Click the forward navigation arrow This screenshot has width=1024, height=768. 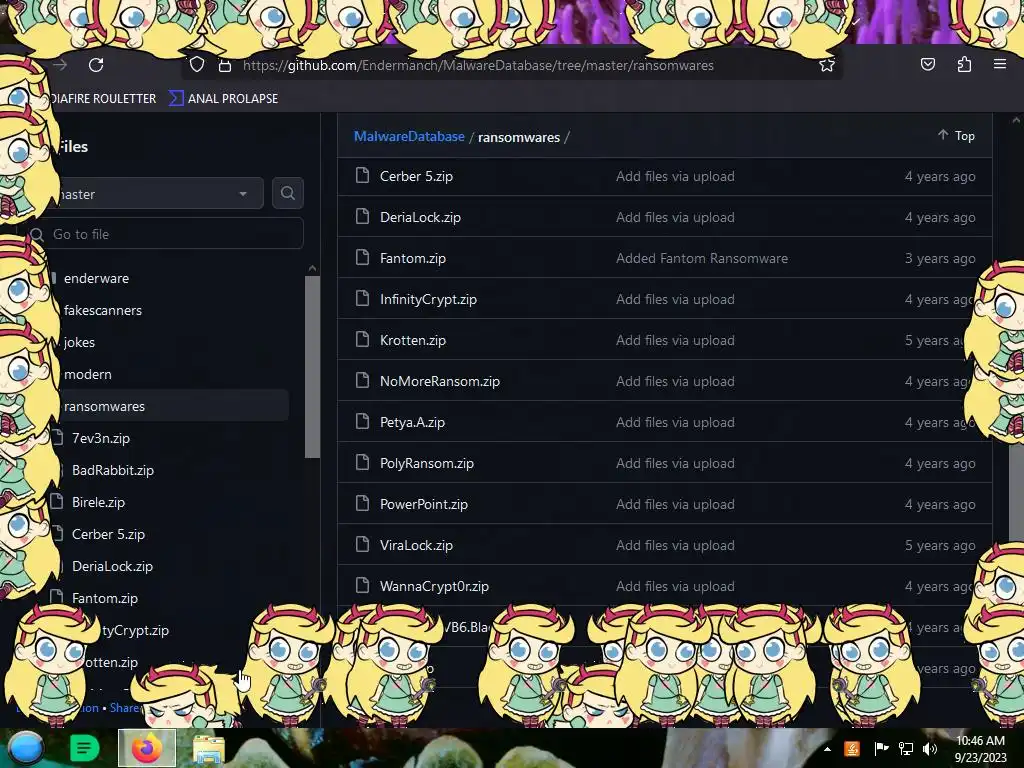coord(60,65)
